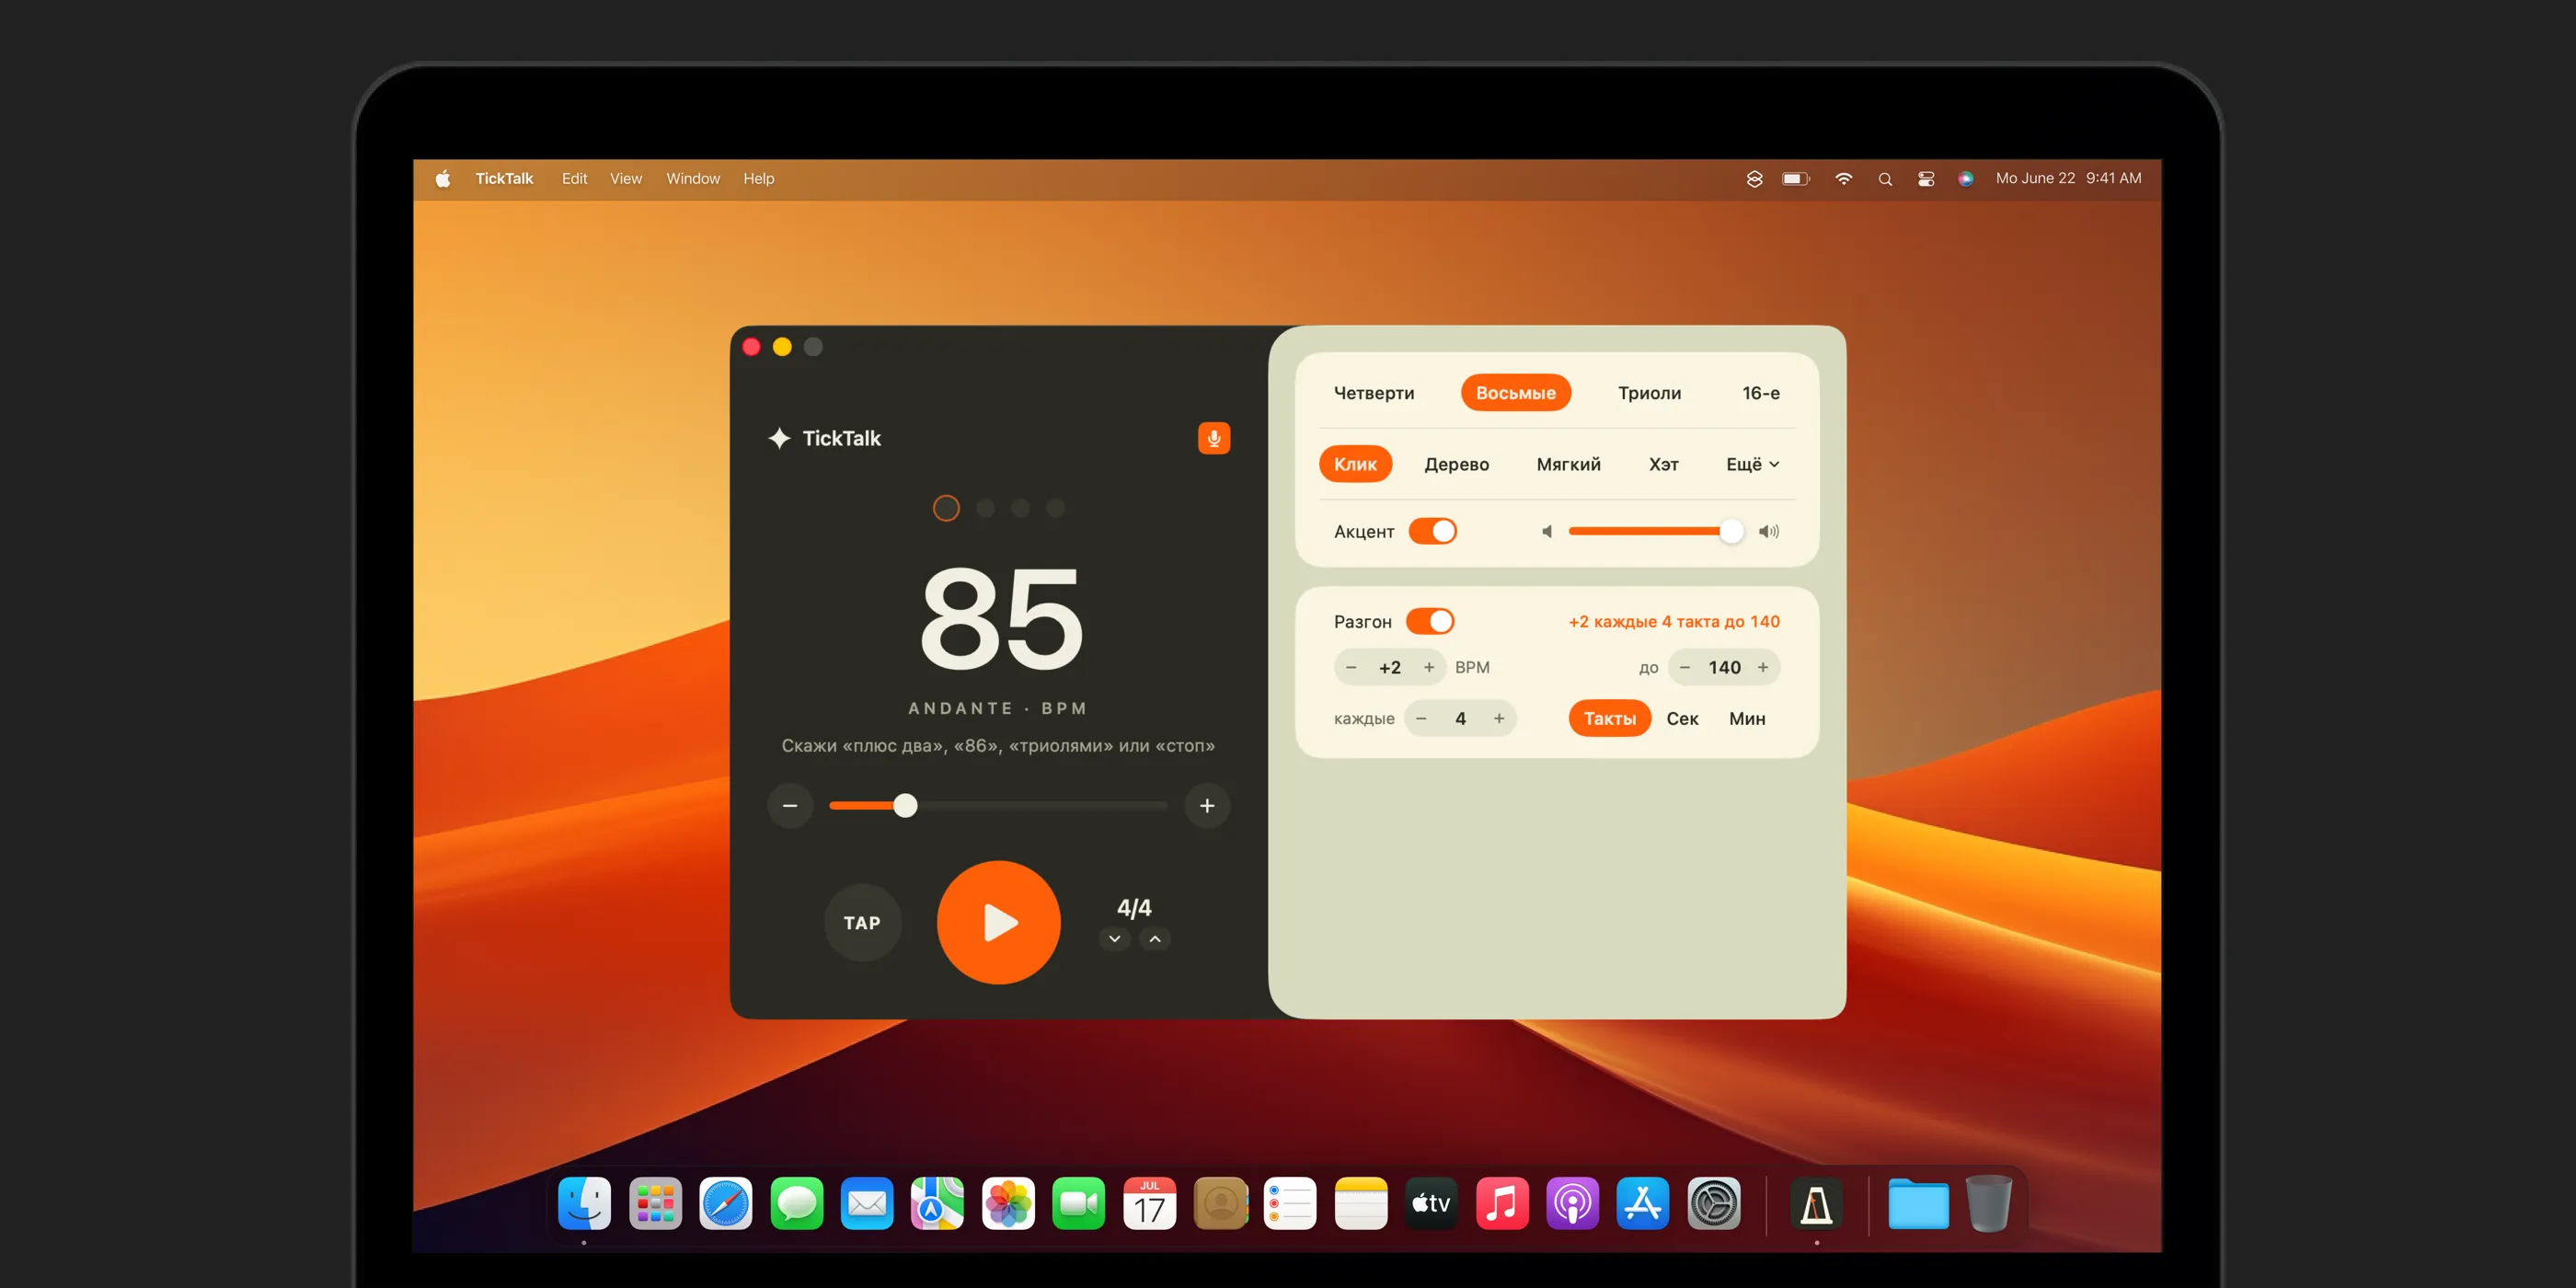Viewport: 2576px width, 1288px height.
Task: Open Launchpad from the dock
Action: pyautogui.click(x=655, y=1203)
